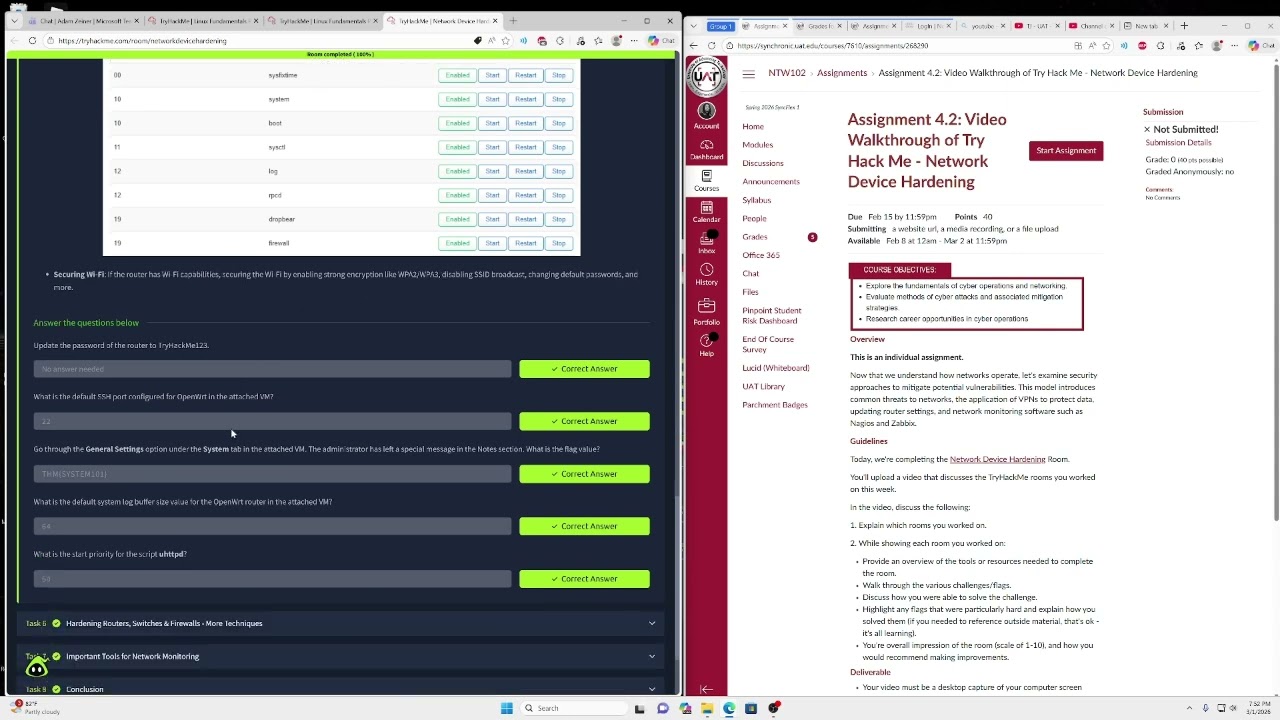Expand the Conclusion task
The image size is (1280, 720).
click(x=340, y=688)
